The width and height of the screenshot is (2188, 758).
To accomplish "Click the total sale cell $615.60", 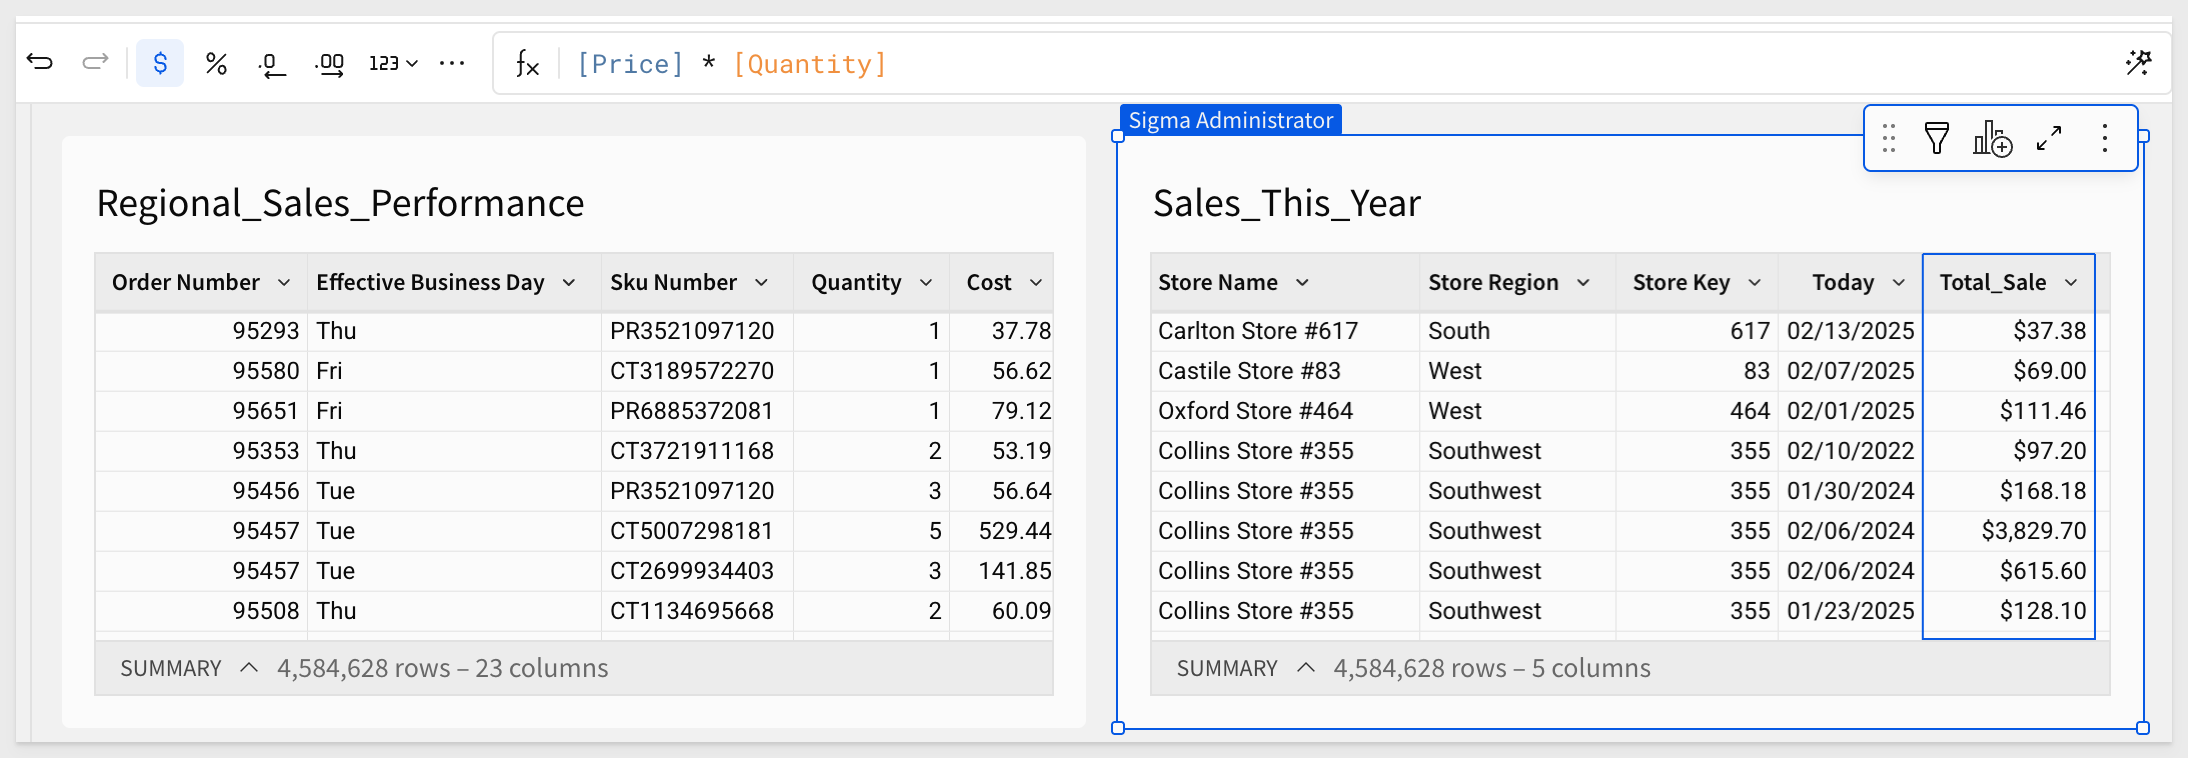I will 2009,571.
